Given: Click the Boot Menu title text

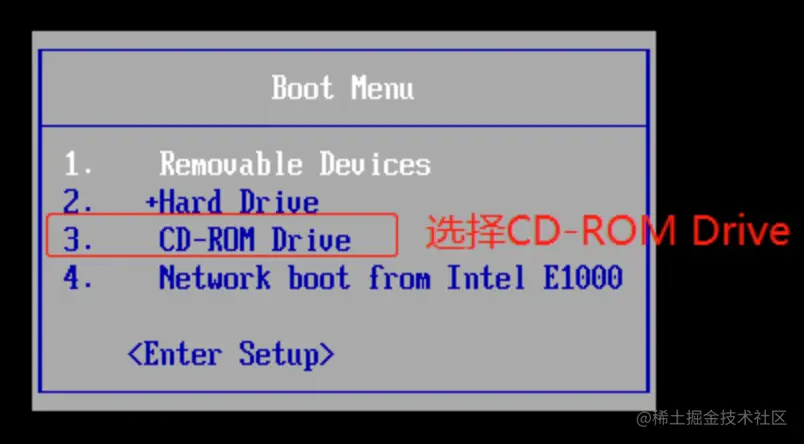Looking at the screenshot, I should click(343, 88).
